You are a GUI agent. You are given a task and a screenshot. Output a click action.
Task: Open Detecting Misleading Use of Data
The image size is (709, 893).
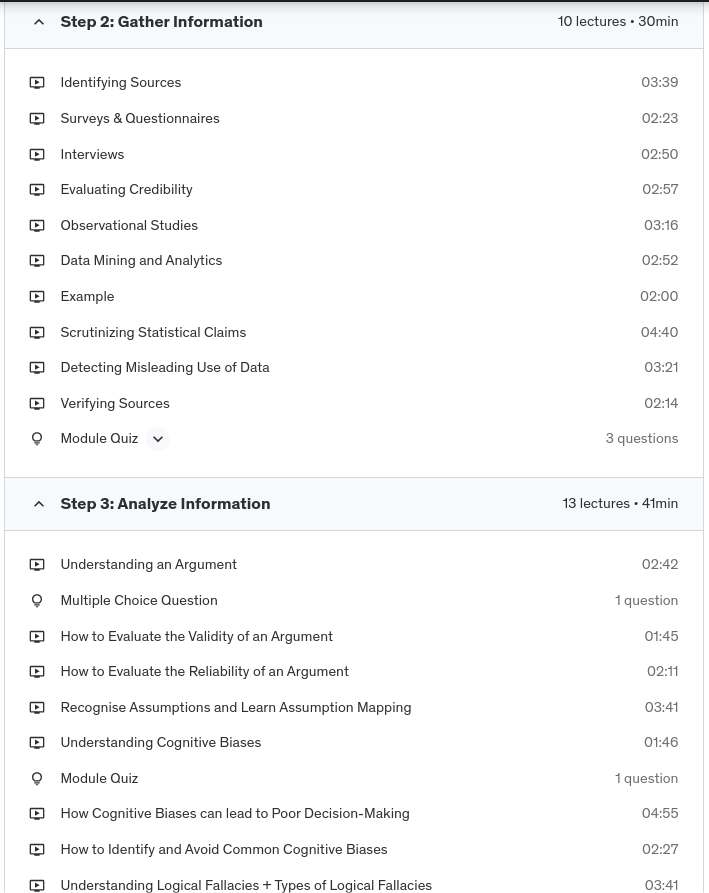point(164,368)
